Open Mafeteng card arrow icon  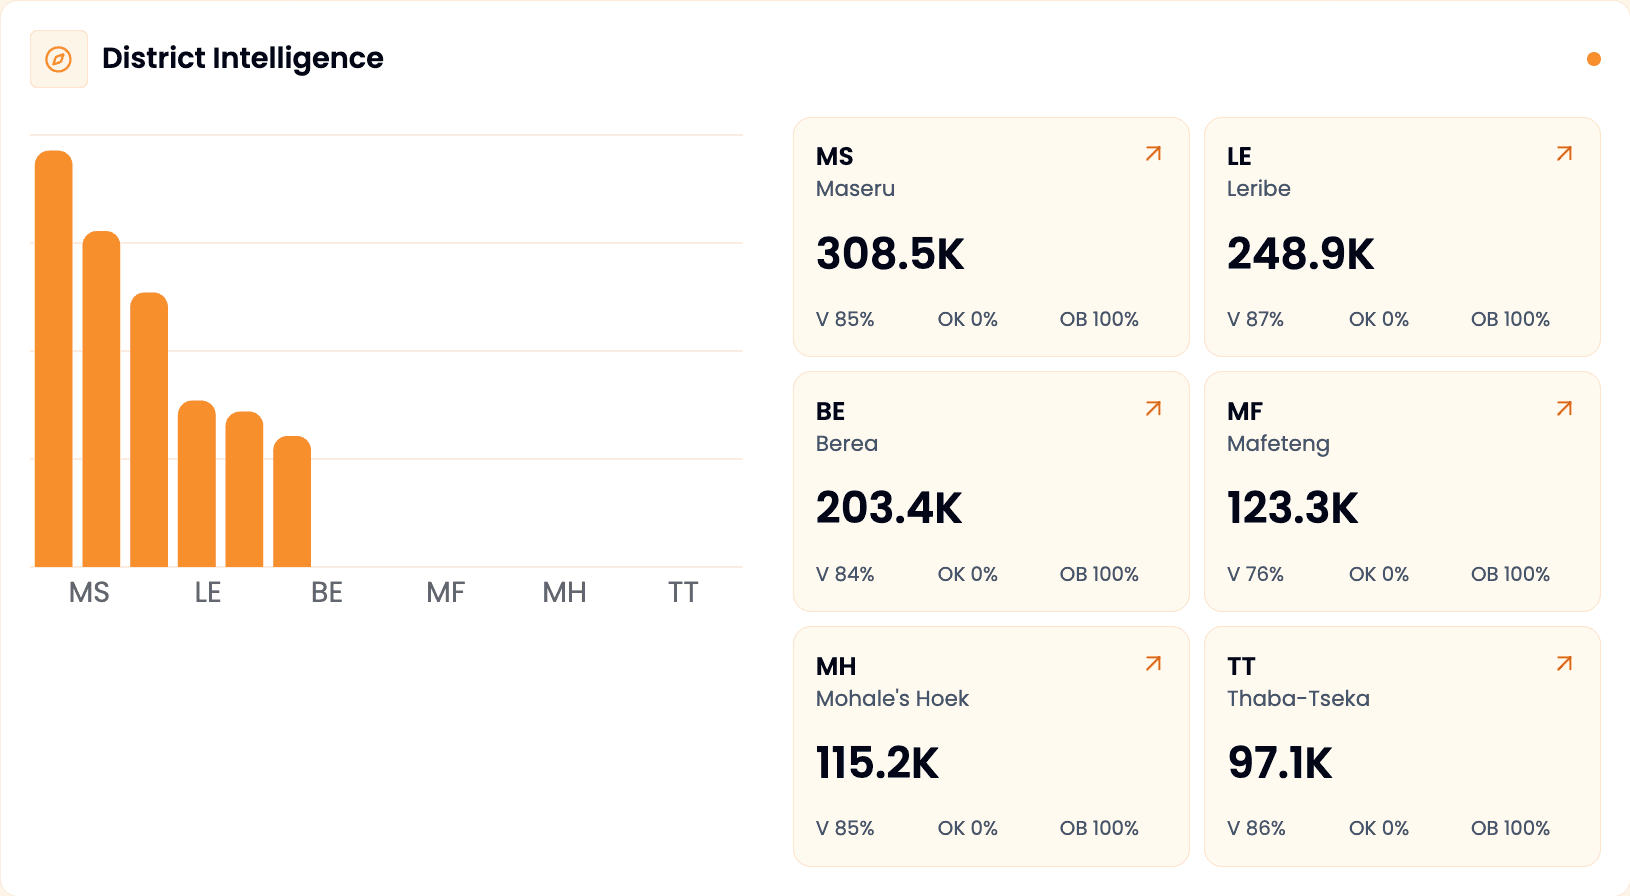(1564, 409)
